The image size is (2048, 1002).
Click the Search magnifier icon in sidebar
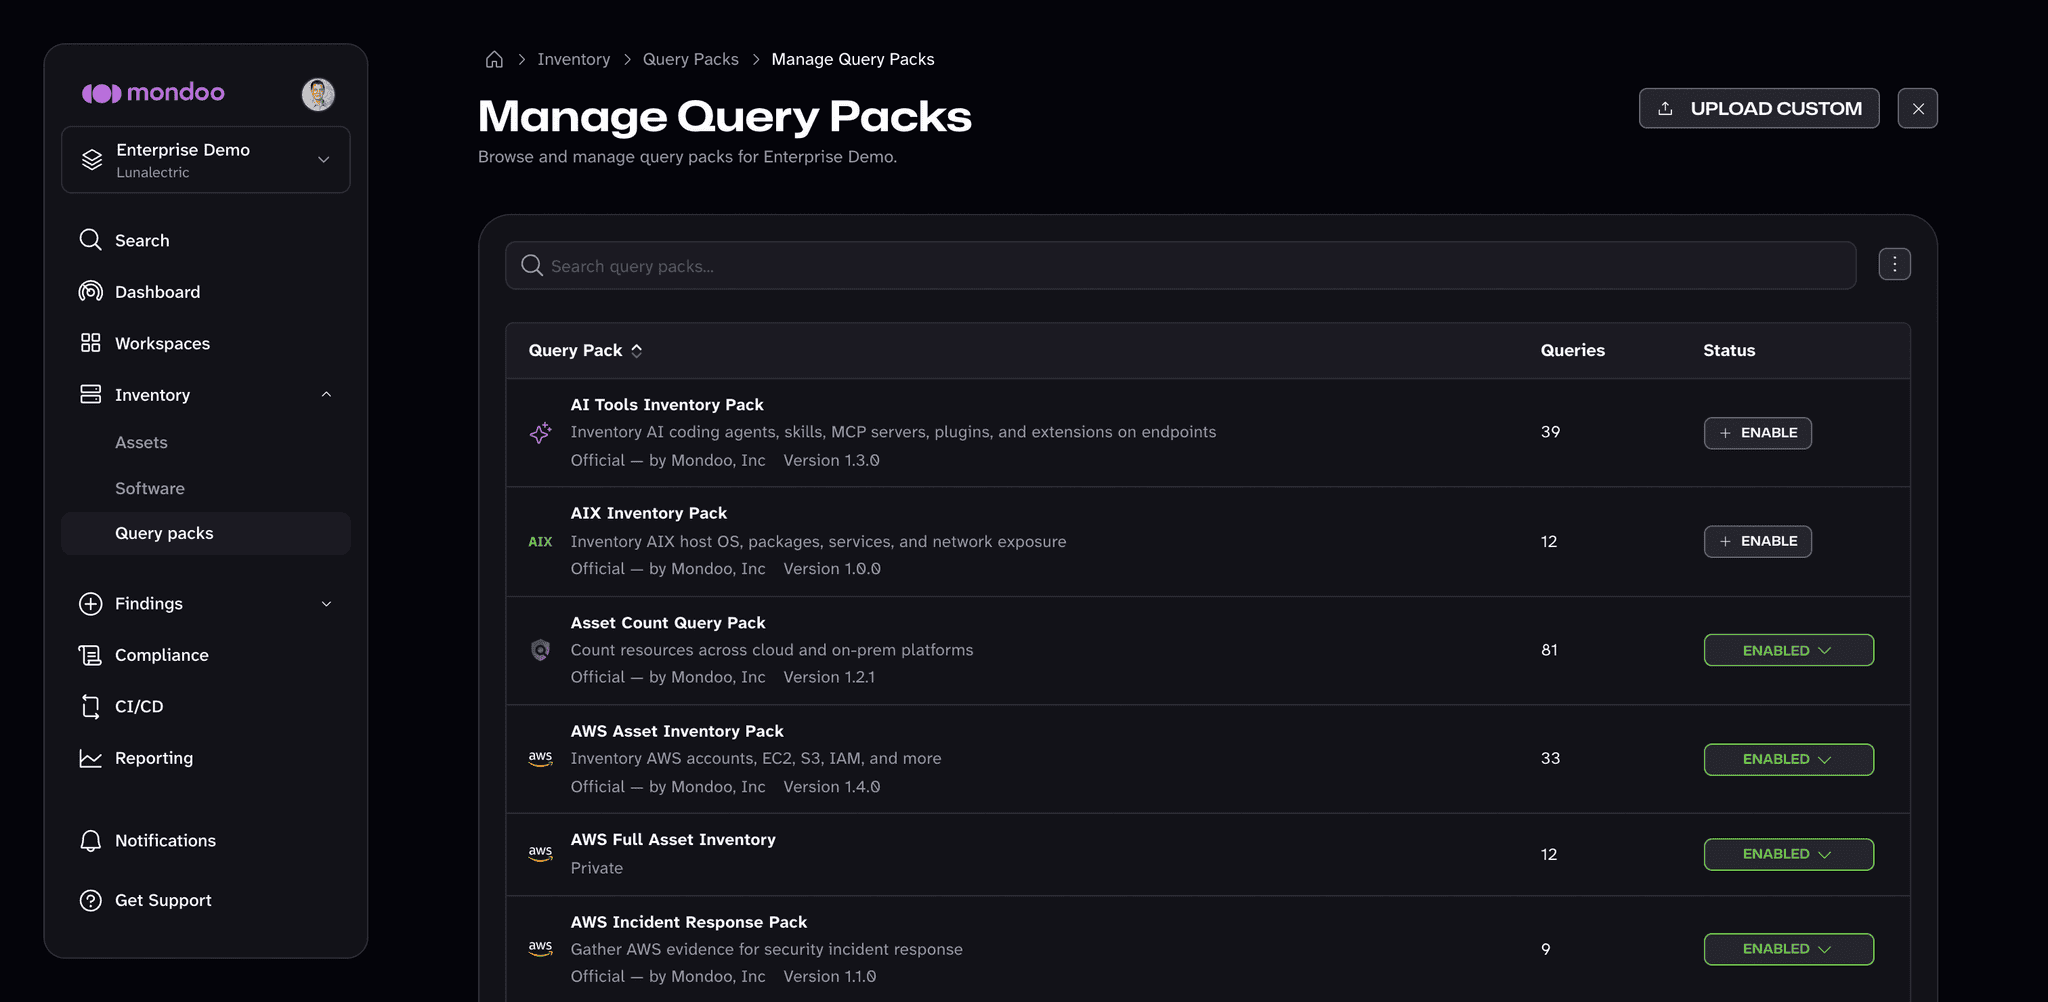[90, 240]
